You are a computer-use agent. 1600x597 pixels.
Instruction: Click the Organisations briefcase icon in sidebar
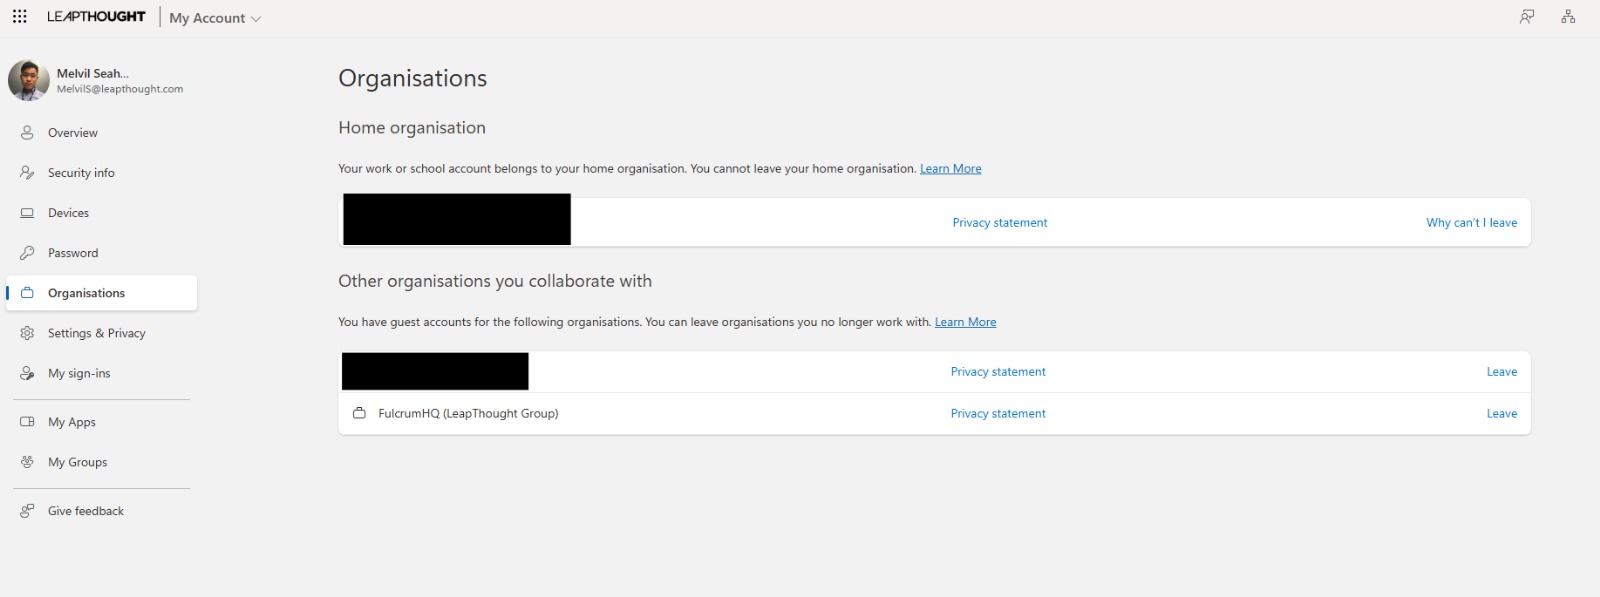(x=27, y=293)
